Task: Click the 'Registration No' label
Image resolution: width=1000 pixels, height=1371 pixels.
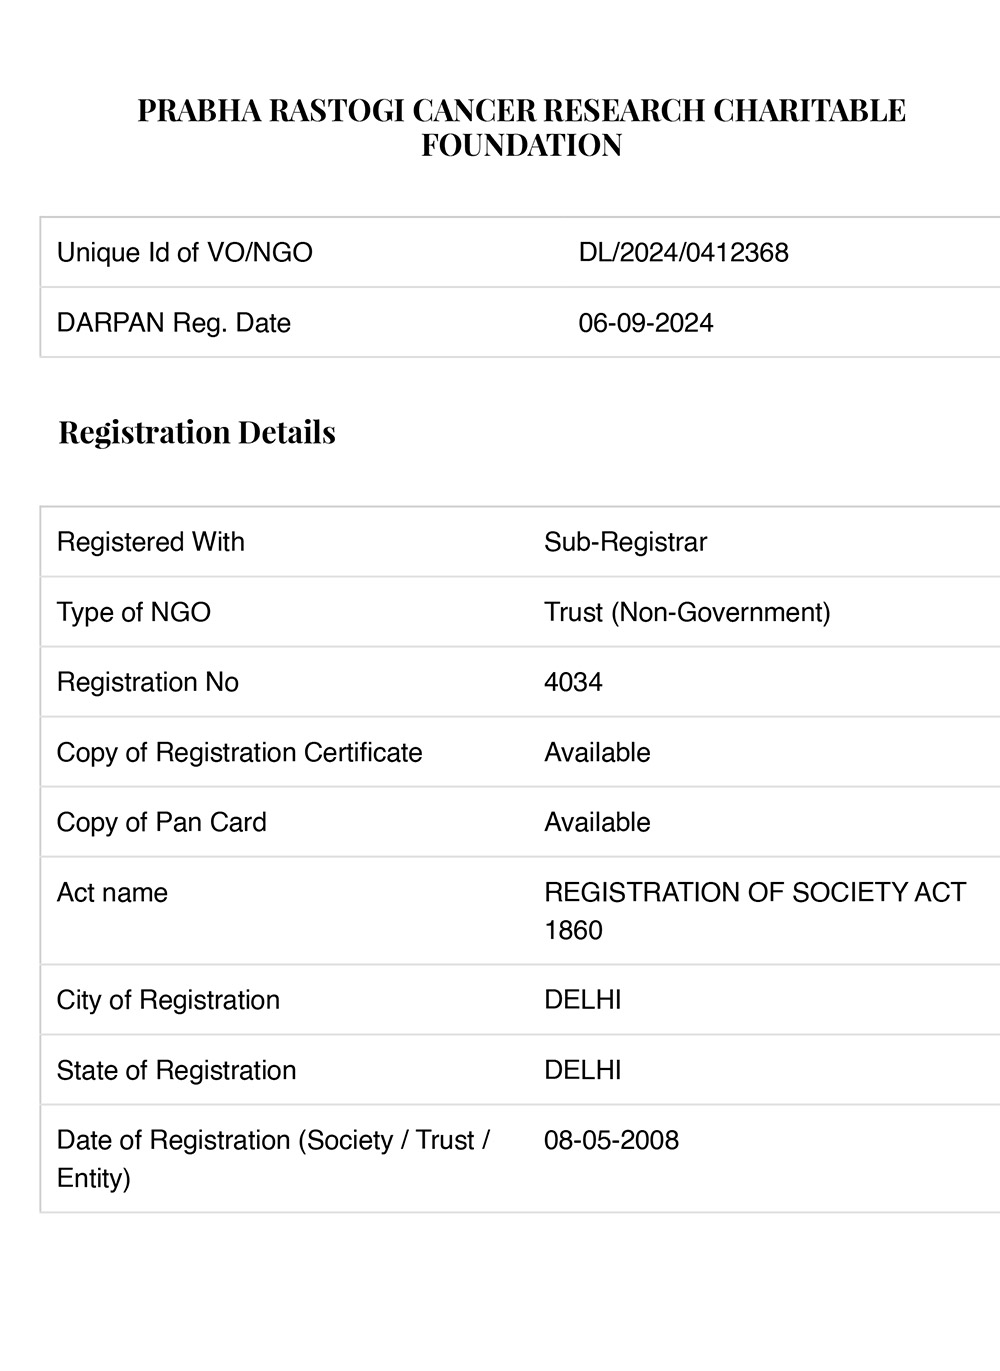Action: click(148, 682)
